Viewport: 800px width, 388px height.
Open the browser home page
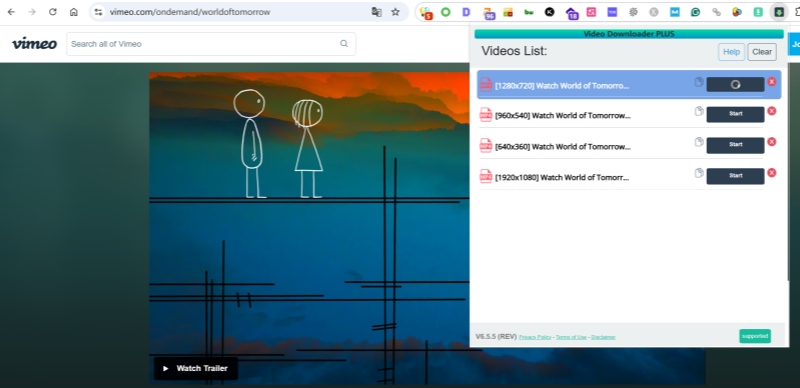tap(73, 12)
